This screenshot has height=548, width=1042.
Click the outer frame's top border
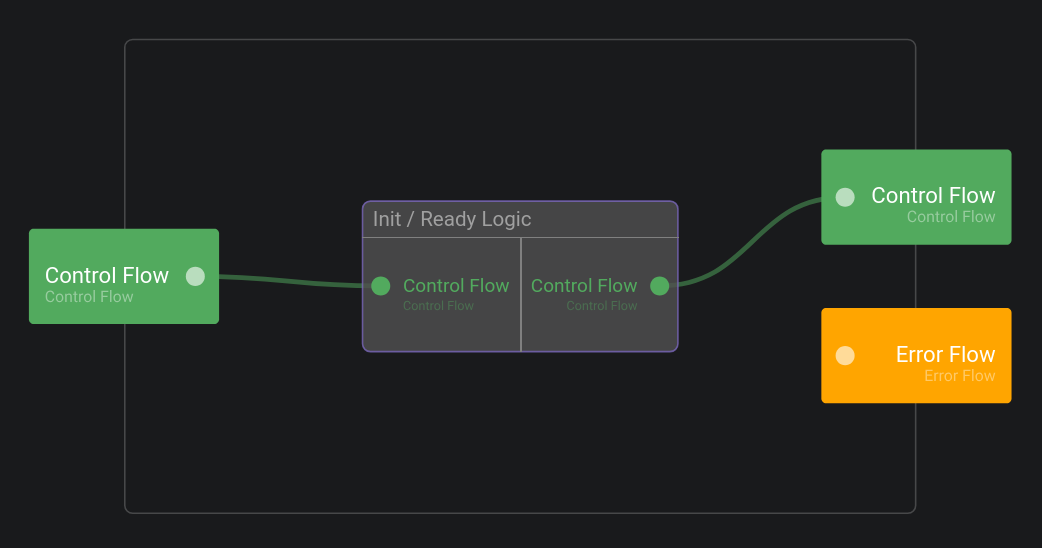coord(520,40)
